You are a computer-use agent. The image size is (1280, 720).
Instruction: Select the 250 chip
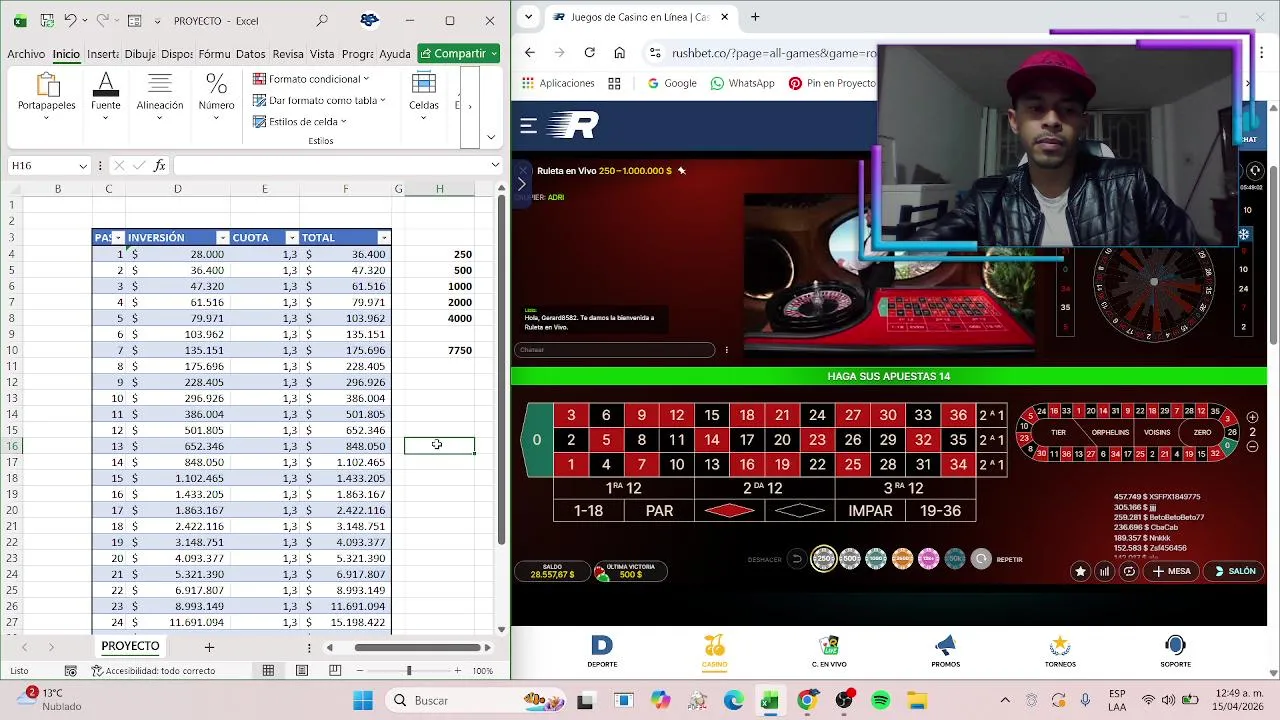click(823, 559)
